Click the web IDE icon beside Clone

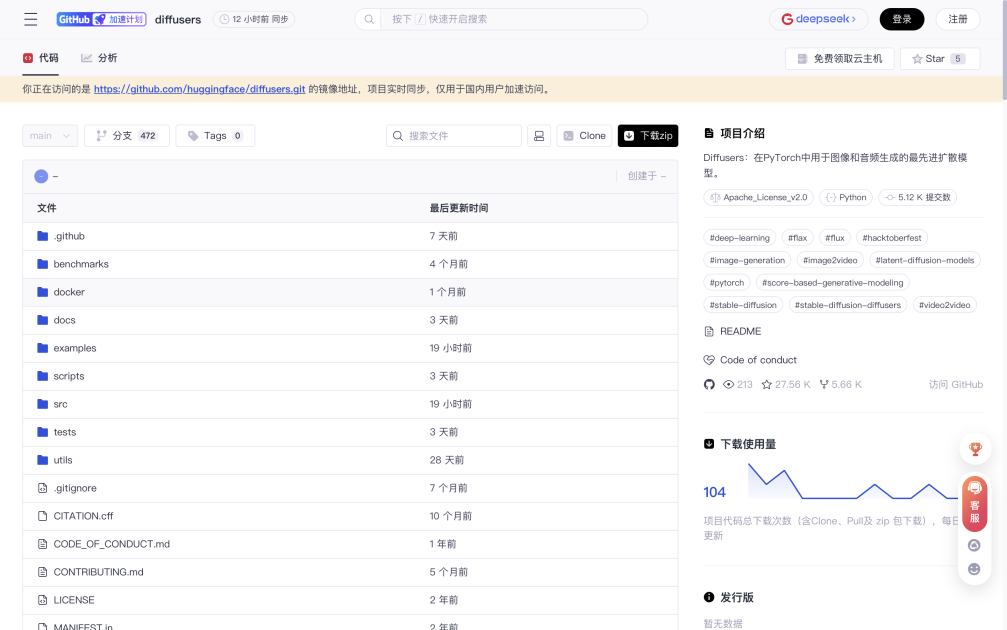point(539,136)
